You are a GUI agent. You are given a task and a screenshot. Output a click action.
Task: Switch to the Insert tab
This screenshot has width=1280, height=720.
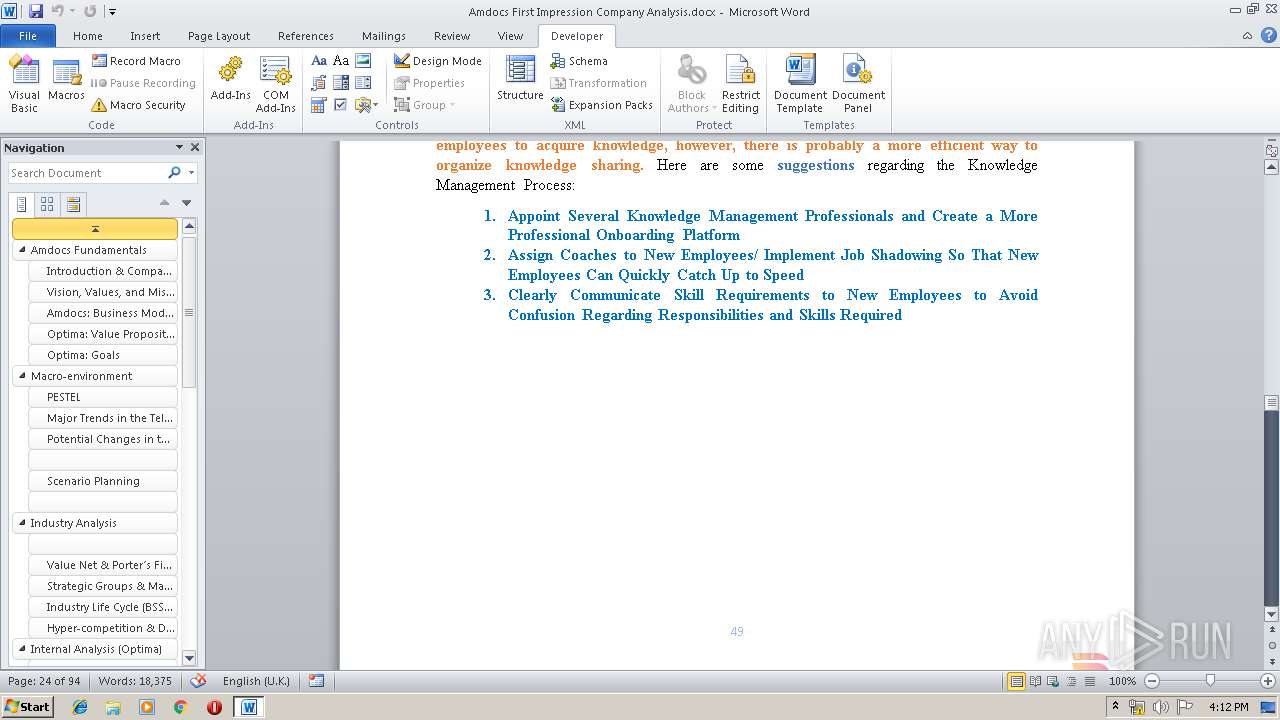[x=145, y=36]
